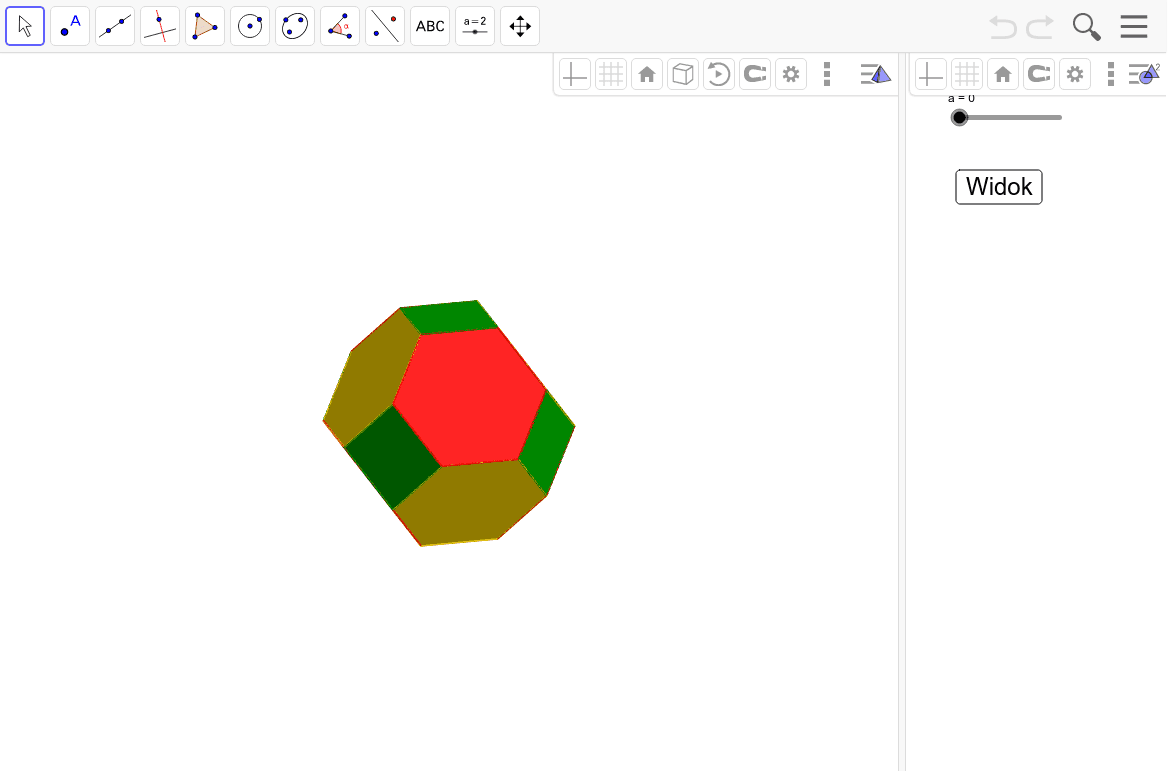Reset Graphics 2 view to home

1003,74
